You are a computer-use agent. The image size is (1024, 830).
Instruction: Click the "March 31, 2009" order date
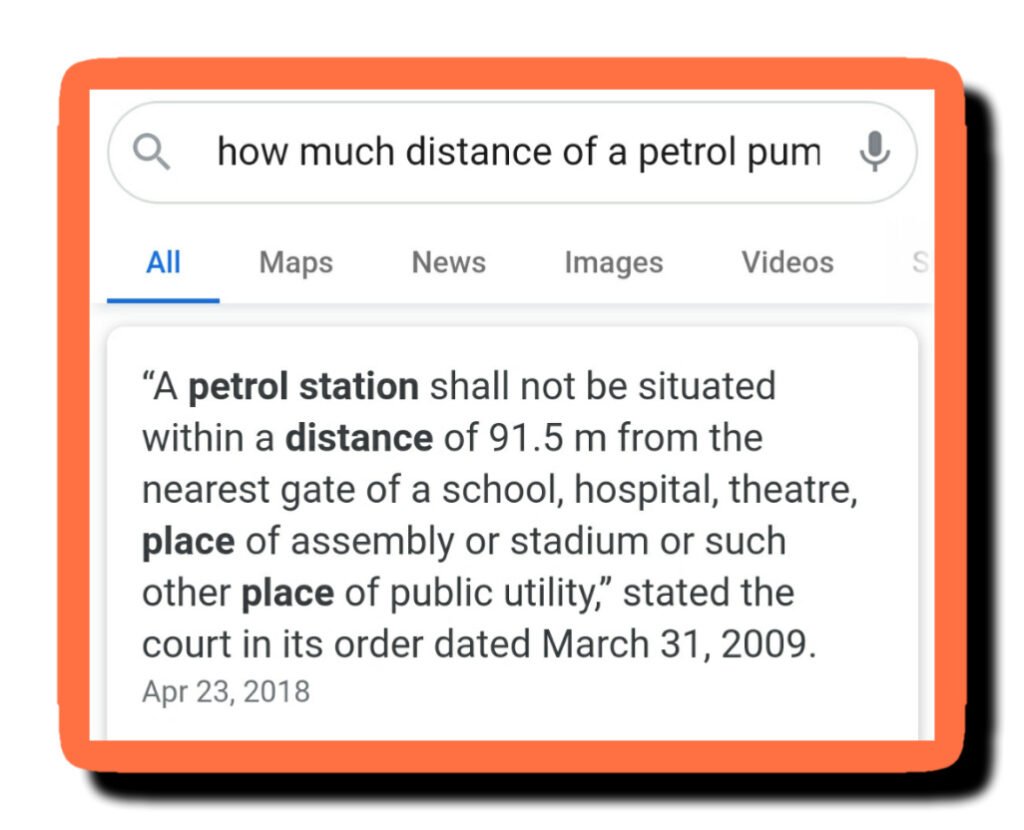tap(679, 645)
